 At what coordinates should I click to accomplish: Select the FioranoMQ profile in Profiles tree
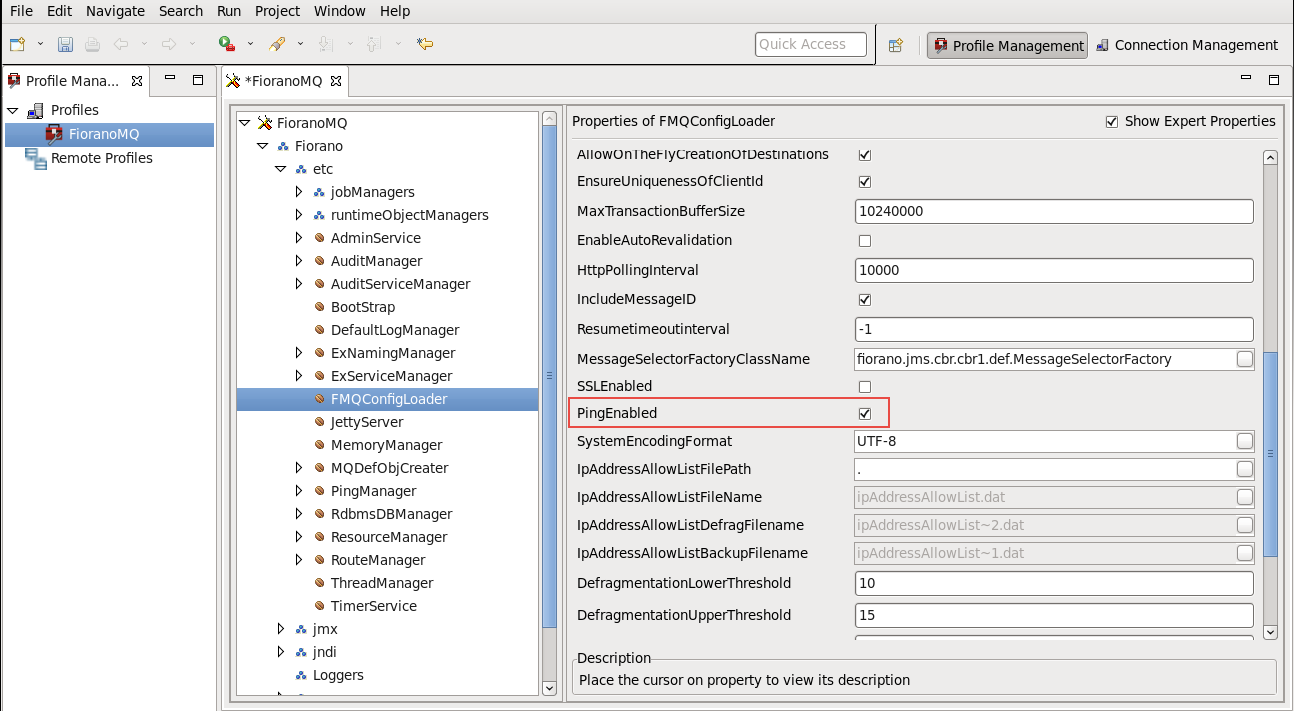pyautogui.click(x=103, y=134)
